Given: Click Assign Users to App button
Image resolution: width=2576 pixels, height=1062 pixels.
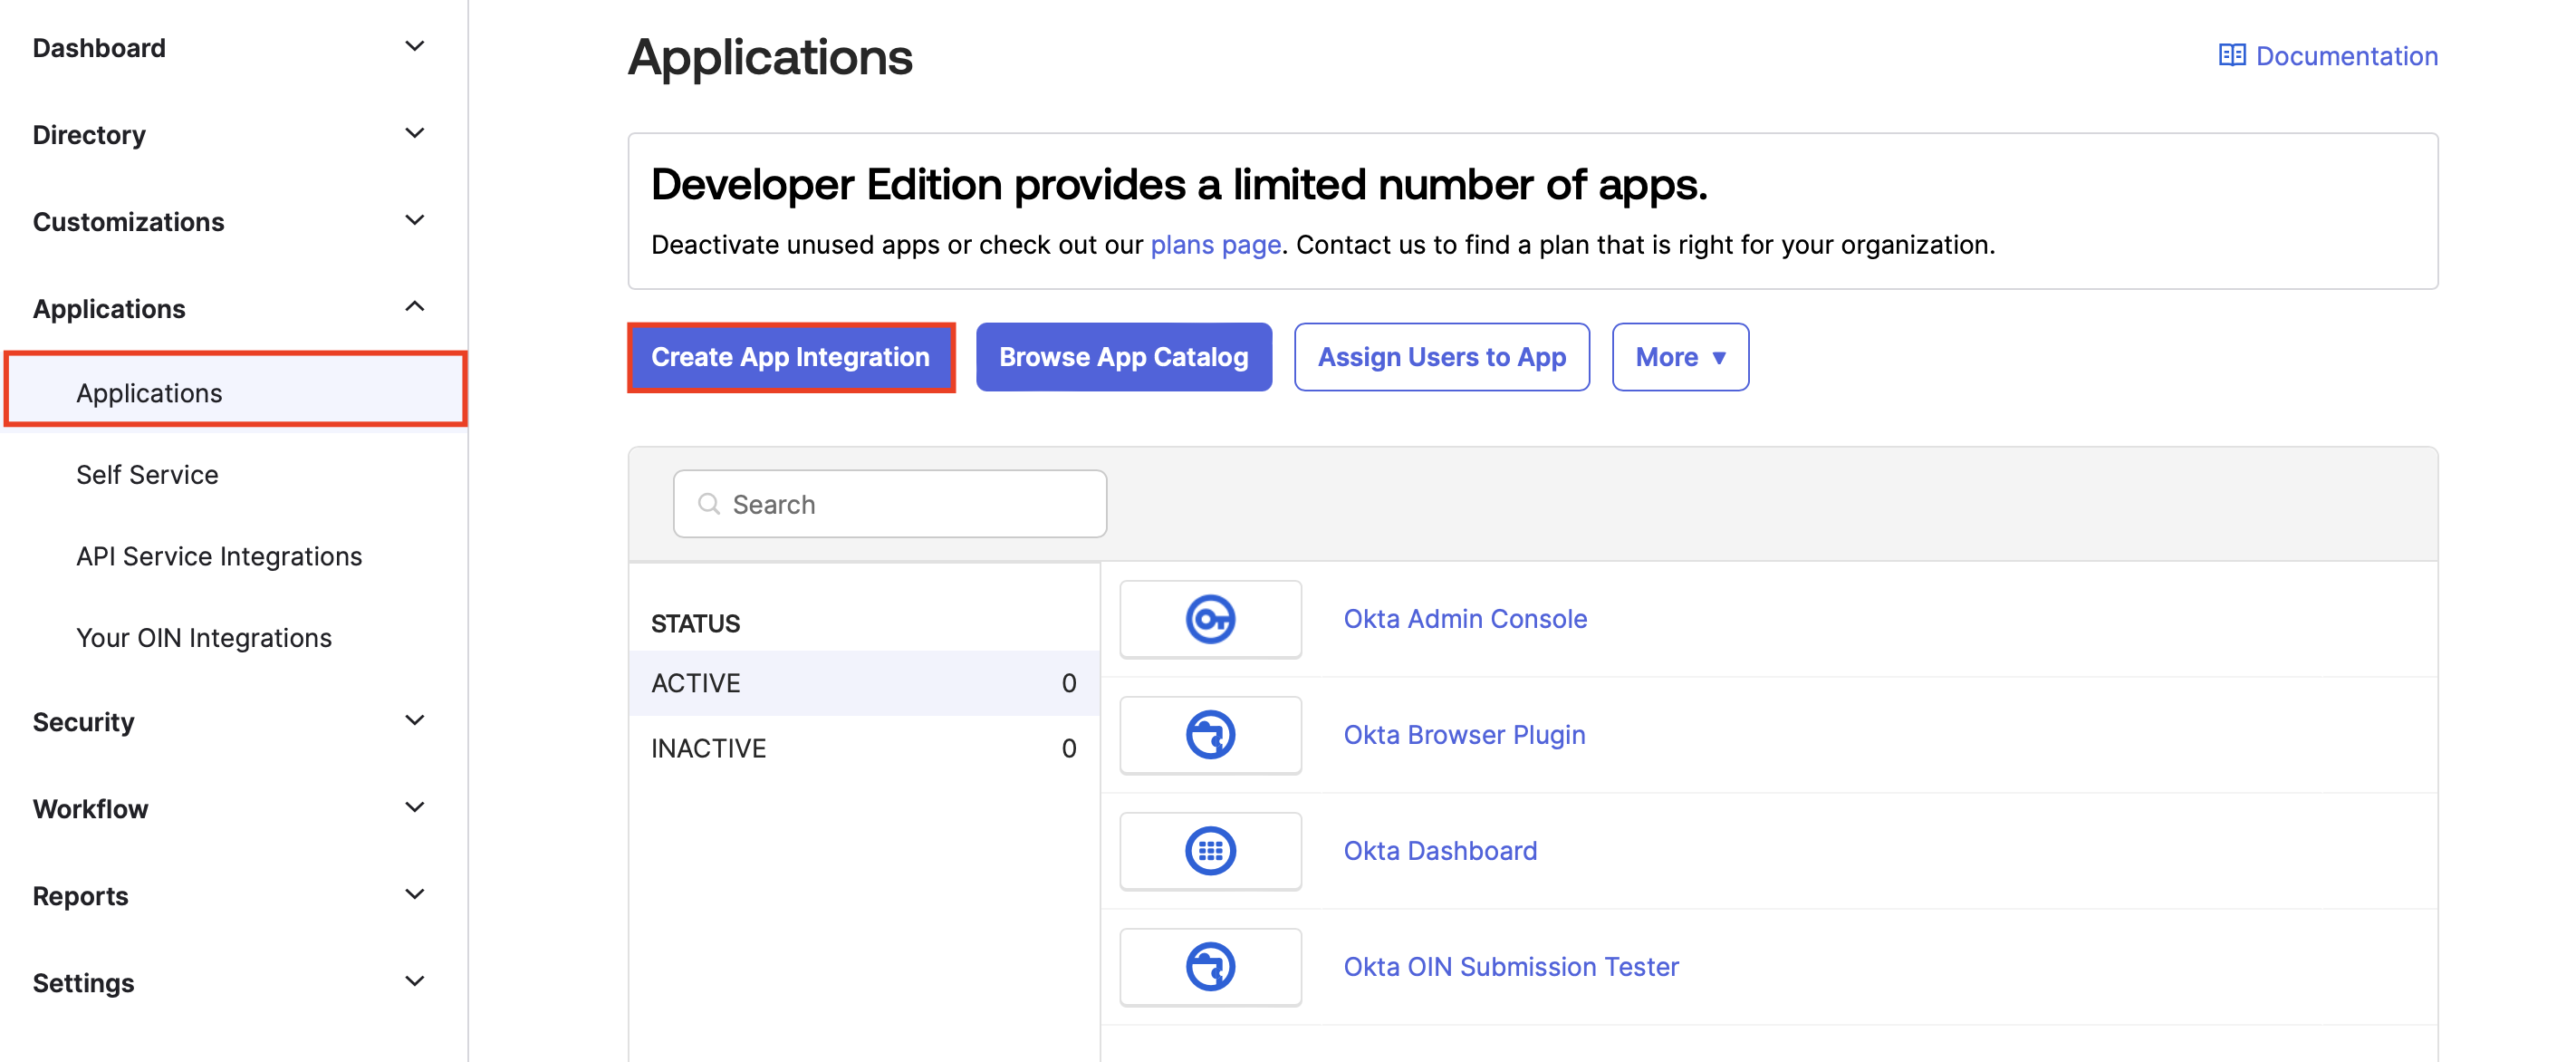Looking at the screenshot, I should pyautogui.click(x=1442, y=357).
